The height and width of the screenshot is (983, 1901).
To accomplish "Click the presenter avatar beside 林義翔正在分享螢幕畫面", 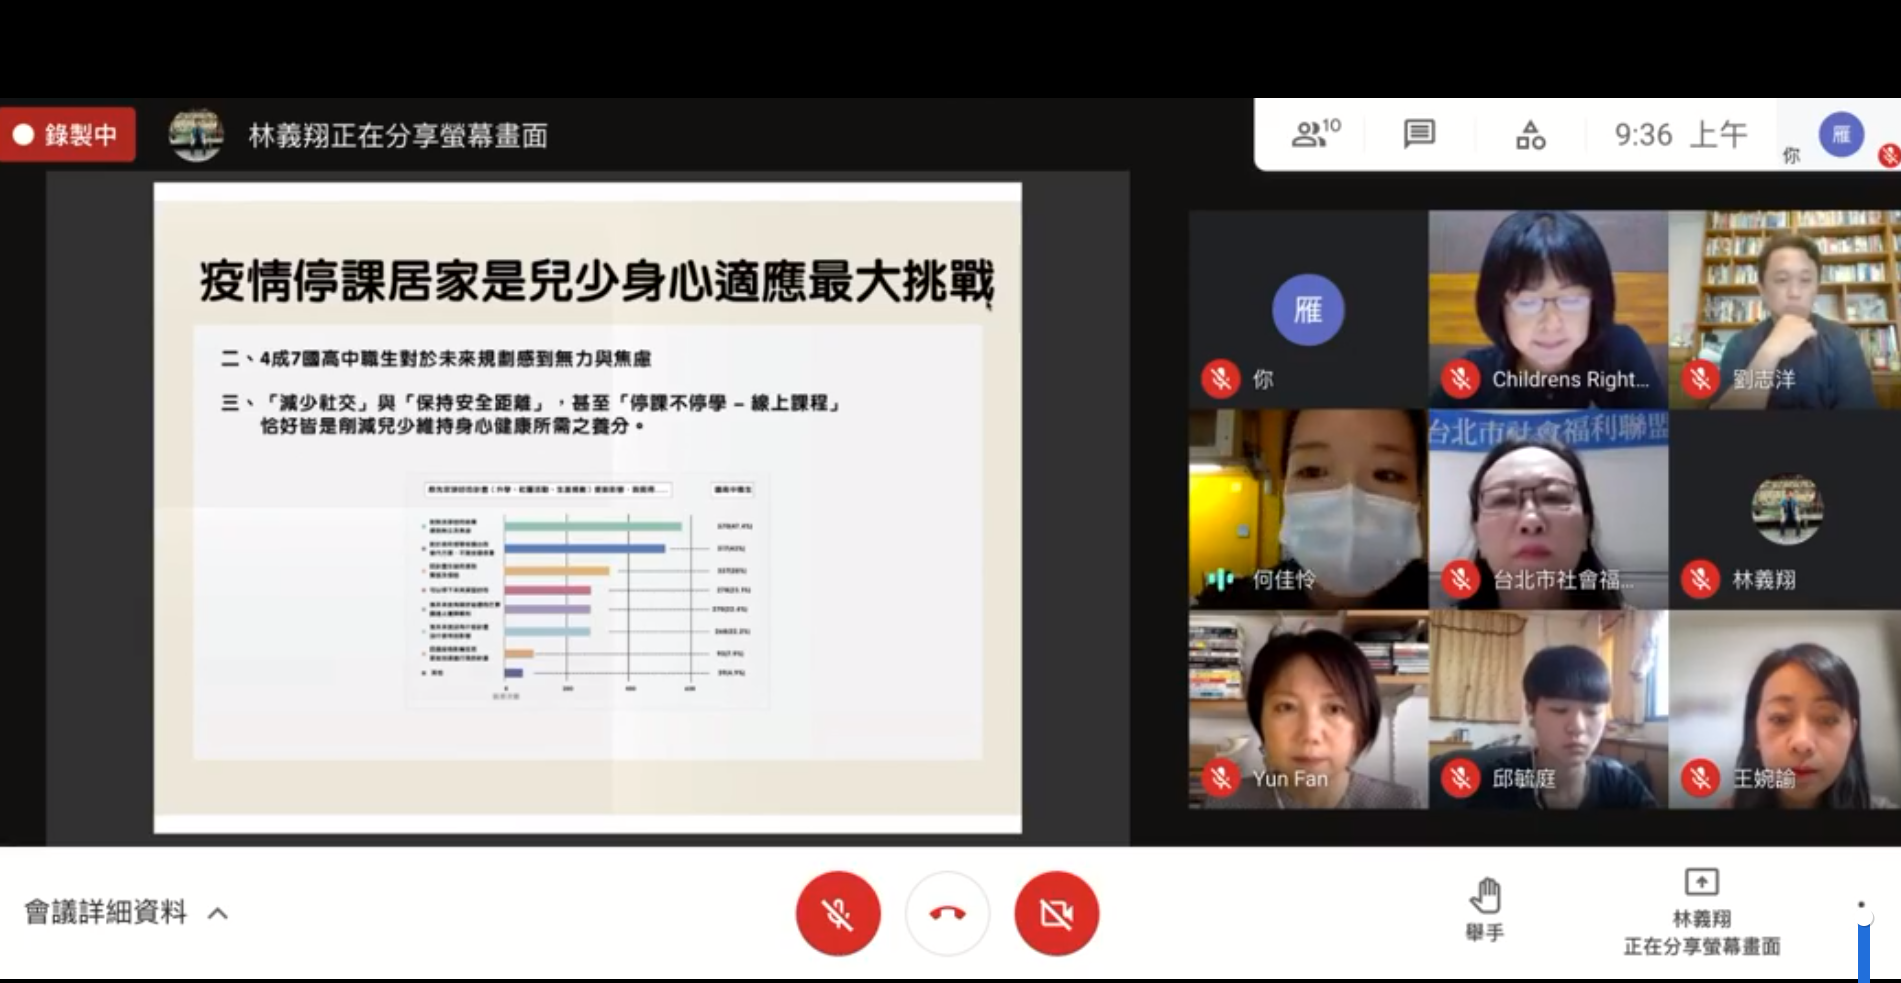I will 196,134.
